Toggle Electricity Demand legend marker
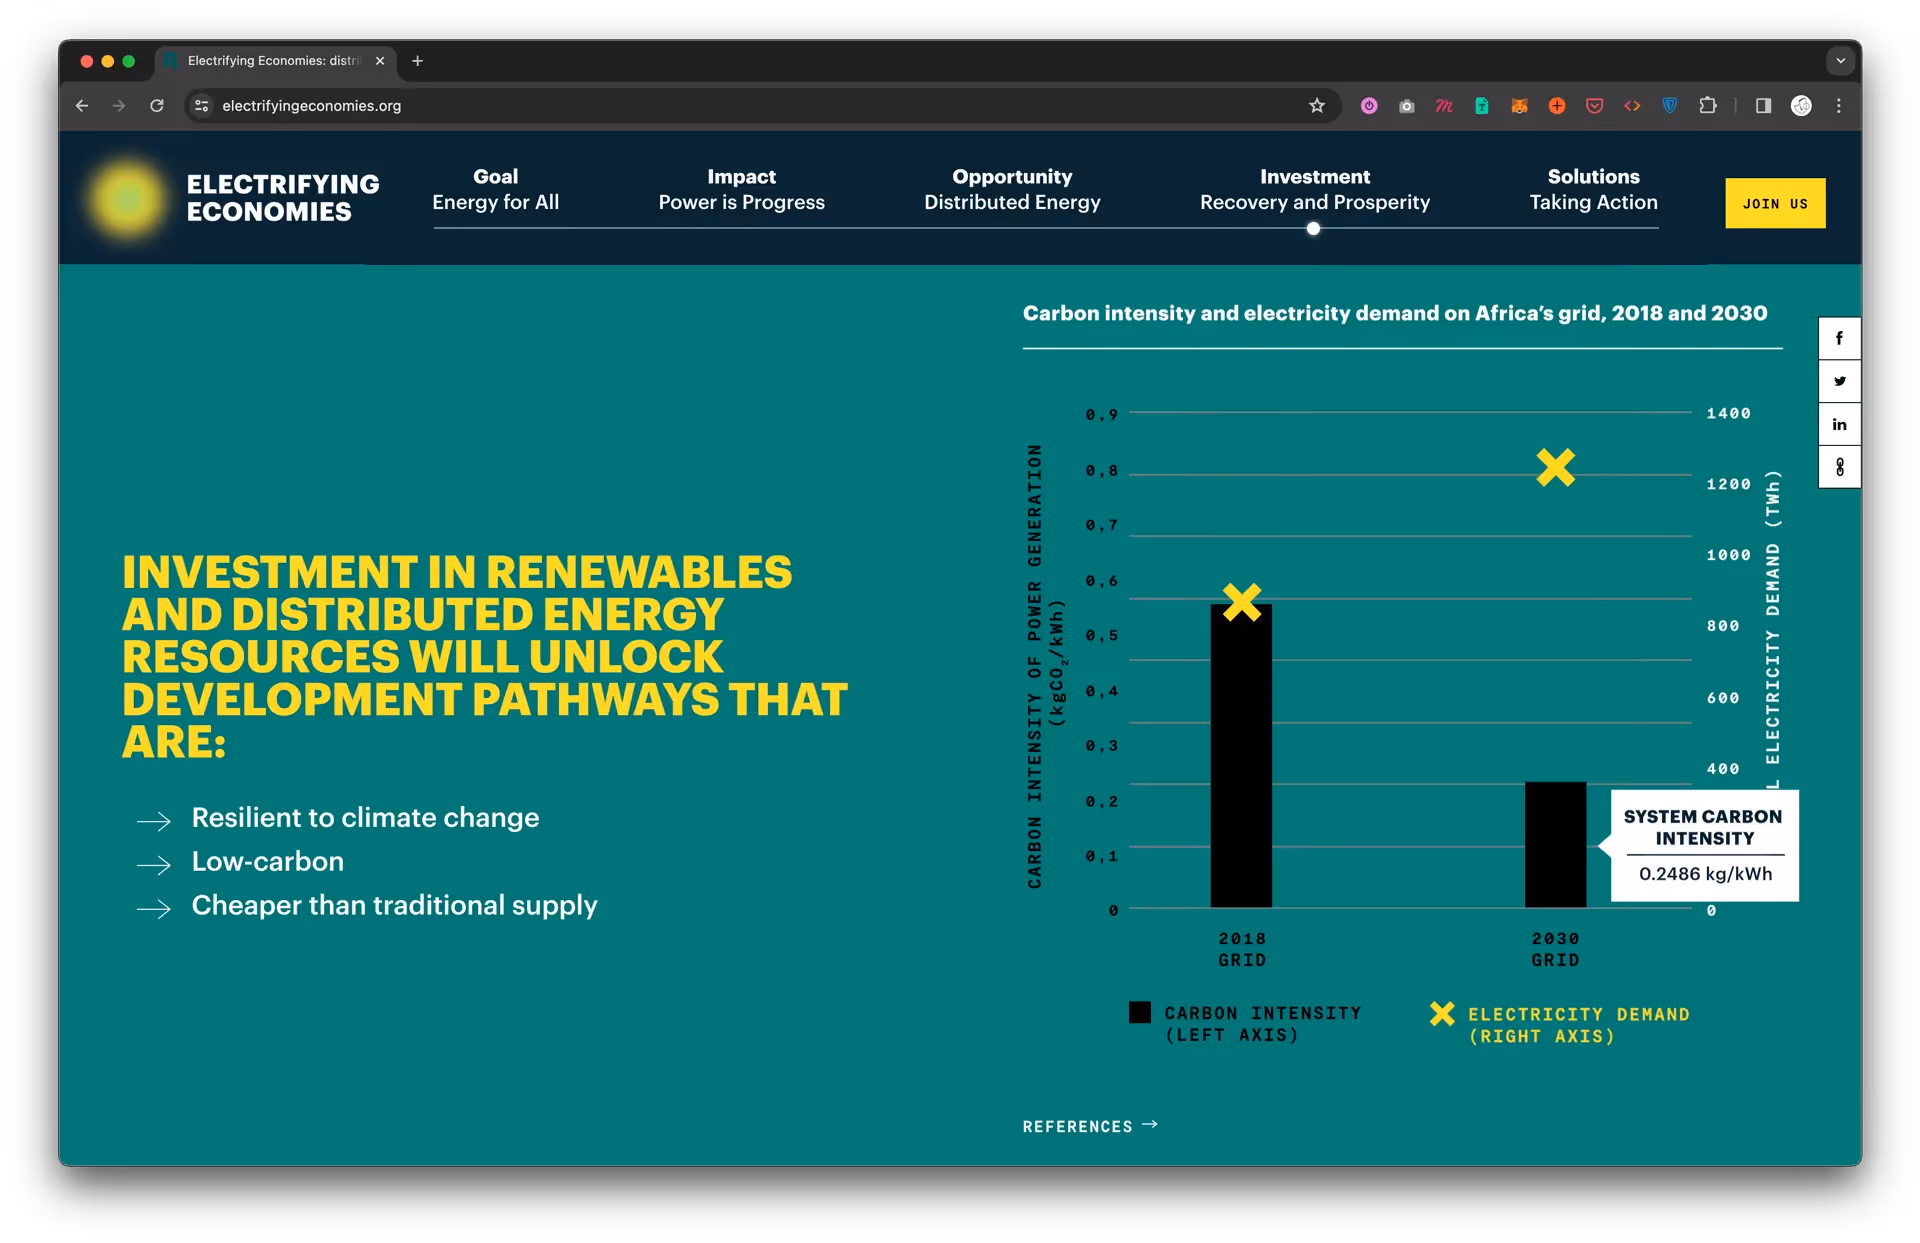Viewport: 1920px width, 1243px height. pos(1441,1014)
